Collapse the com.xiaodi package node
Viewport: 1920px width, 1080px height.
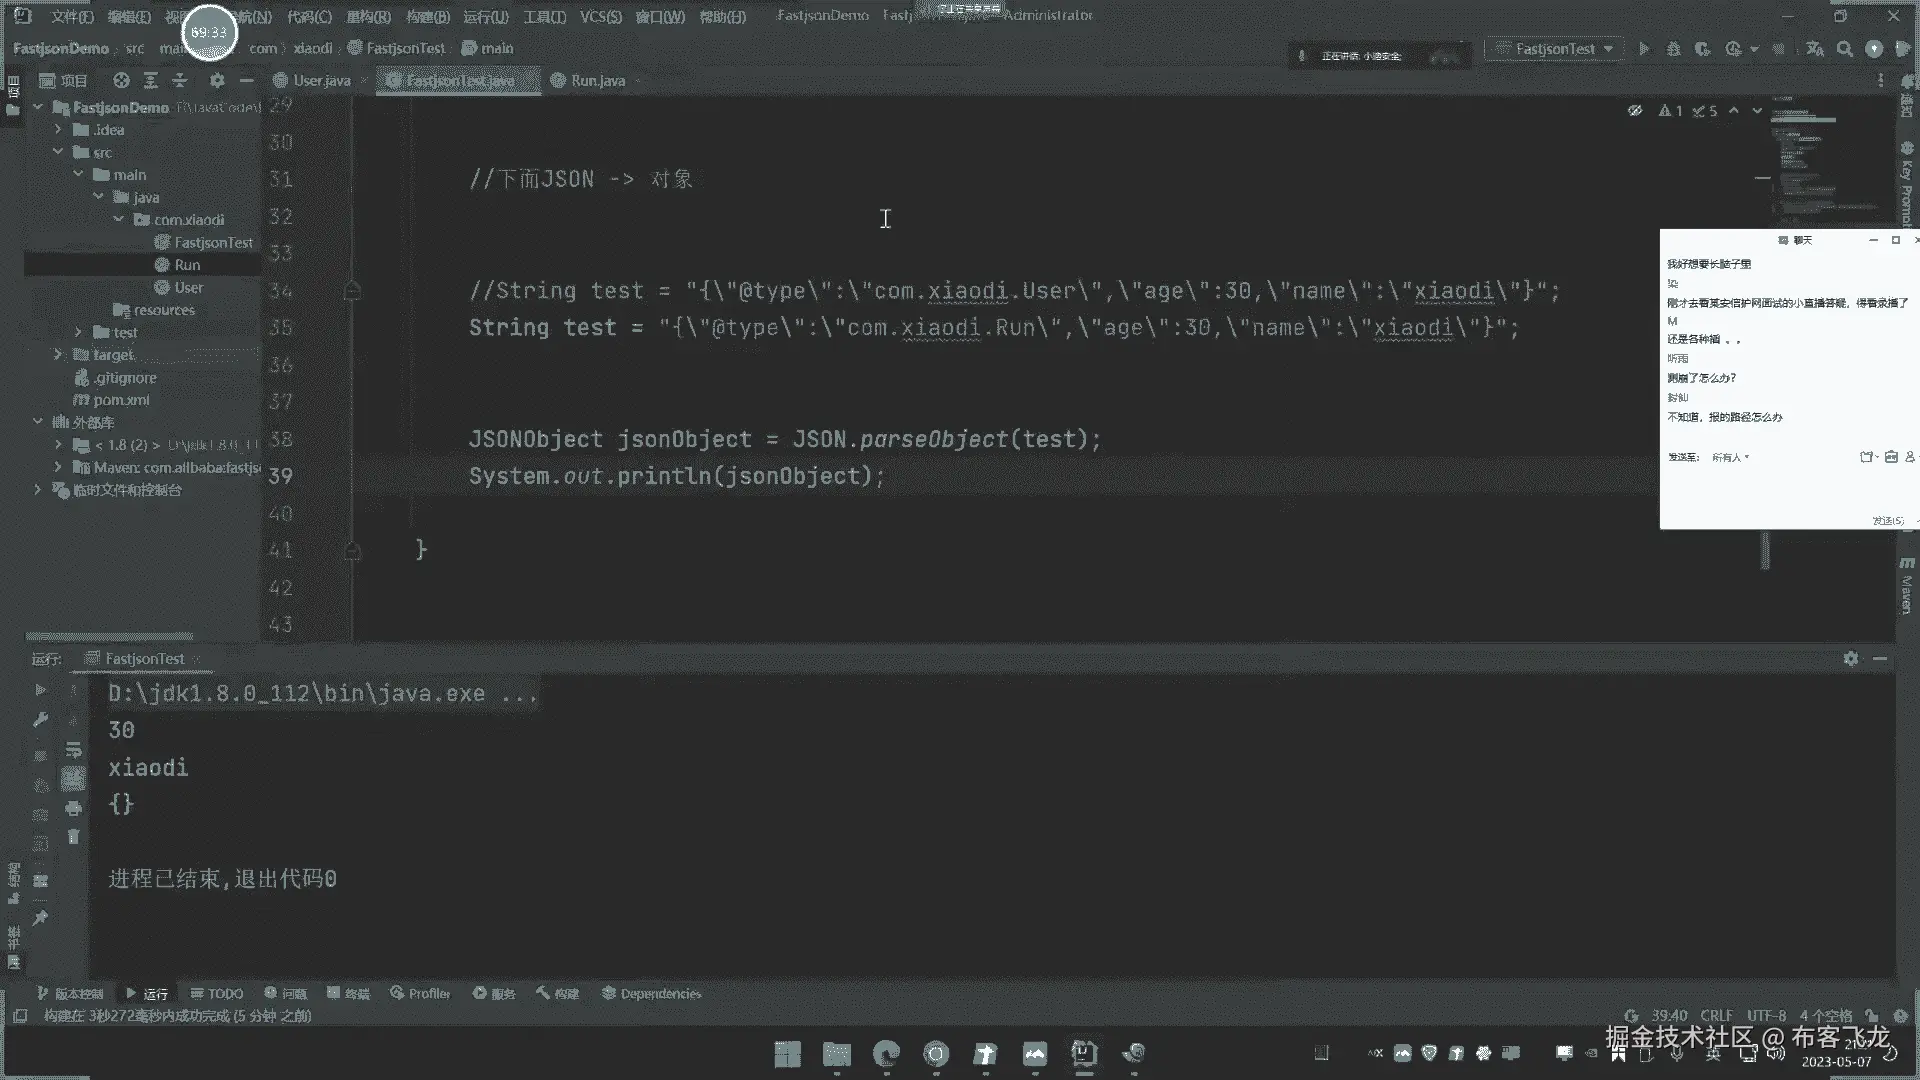(119, 220)
